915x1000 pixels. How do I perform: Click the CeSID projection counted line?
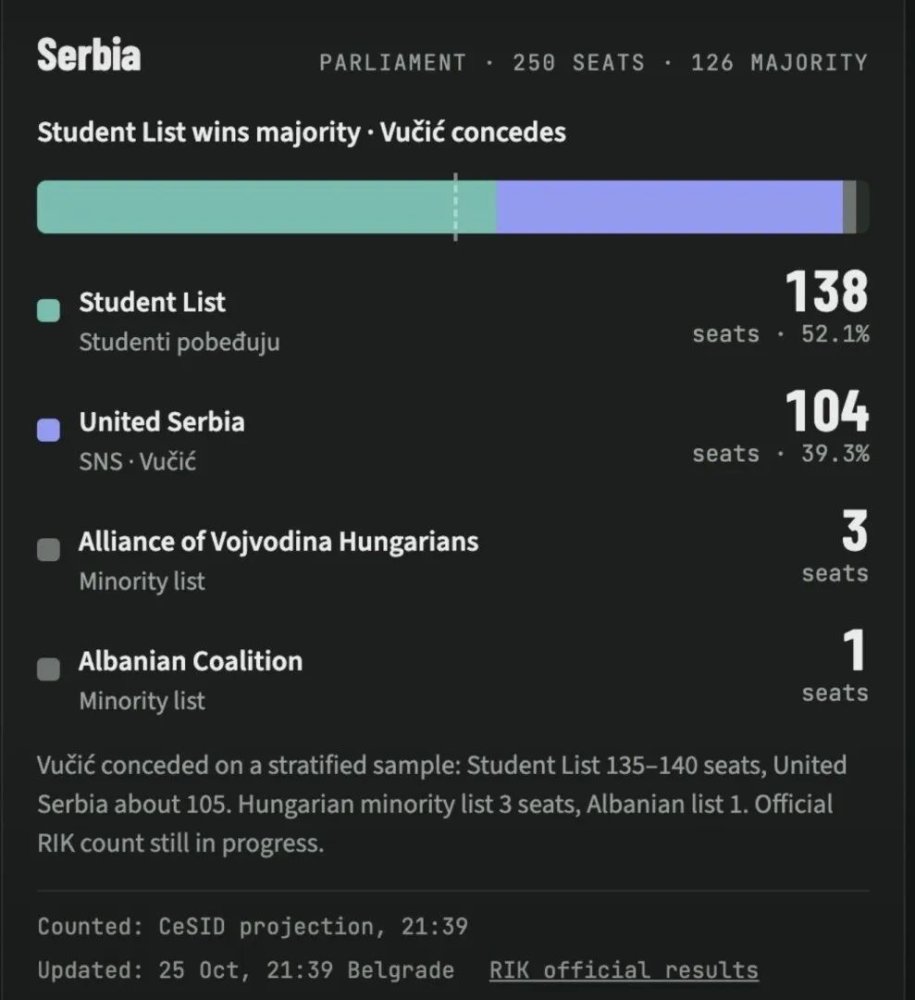pyautogui.click(x=253, y=927)
